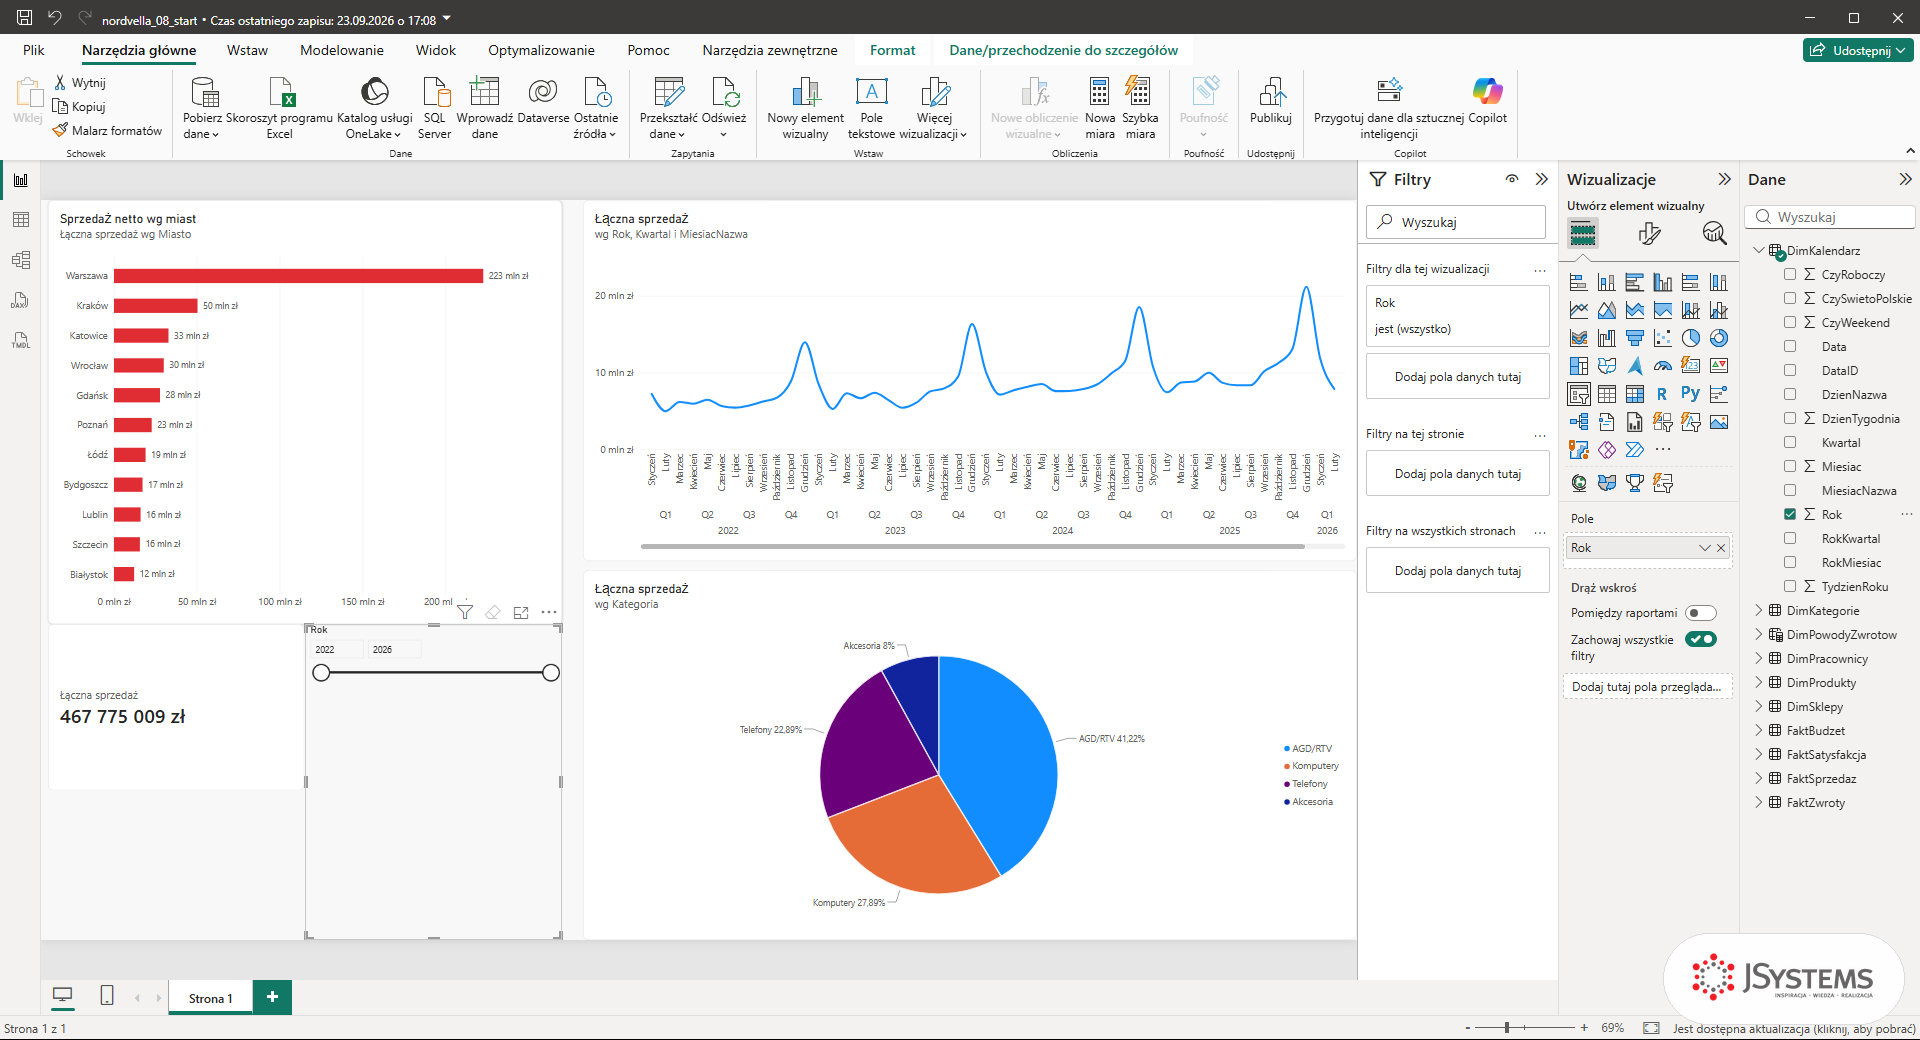Select the Strona 1 page tab
Screen dimensions: 1920x1040
210,998
